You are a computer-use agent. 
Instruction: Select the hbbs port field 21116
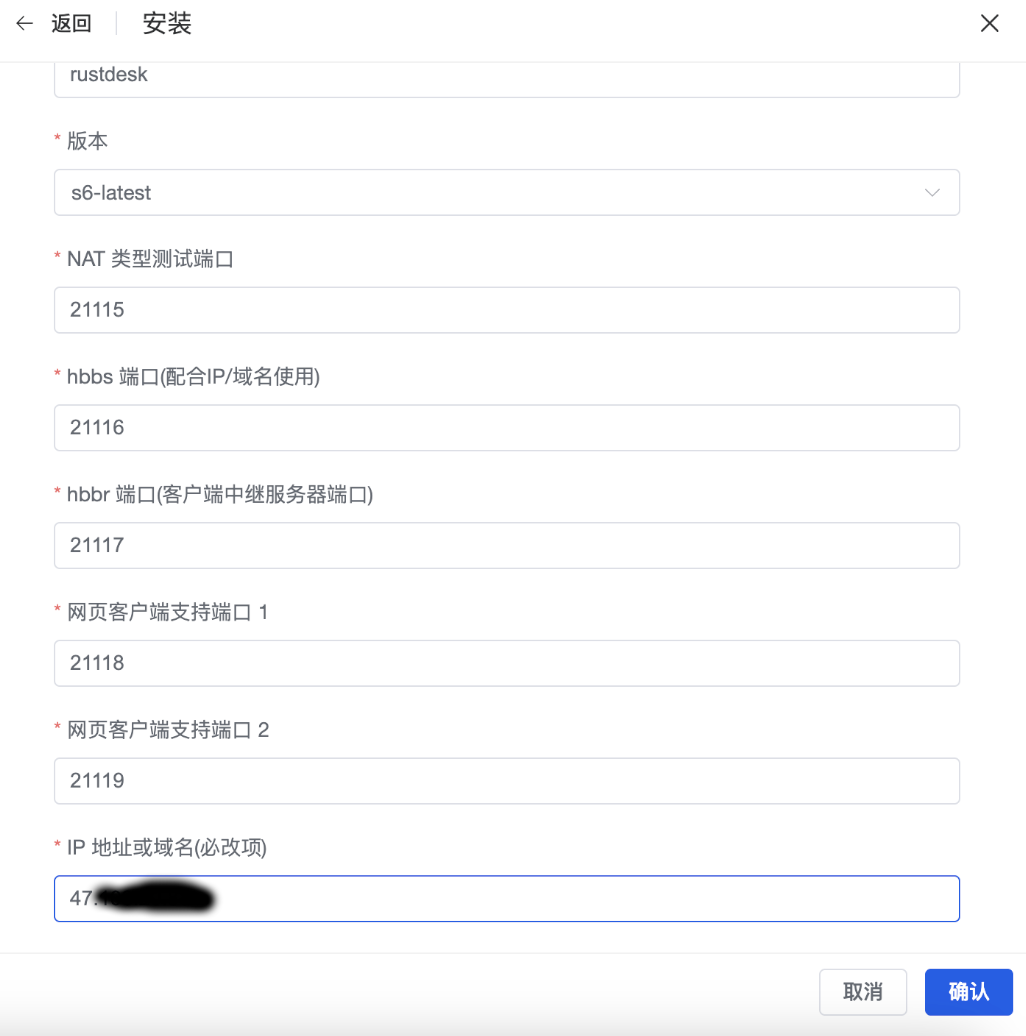pyautogui.click(x=507, y=427)
